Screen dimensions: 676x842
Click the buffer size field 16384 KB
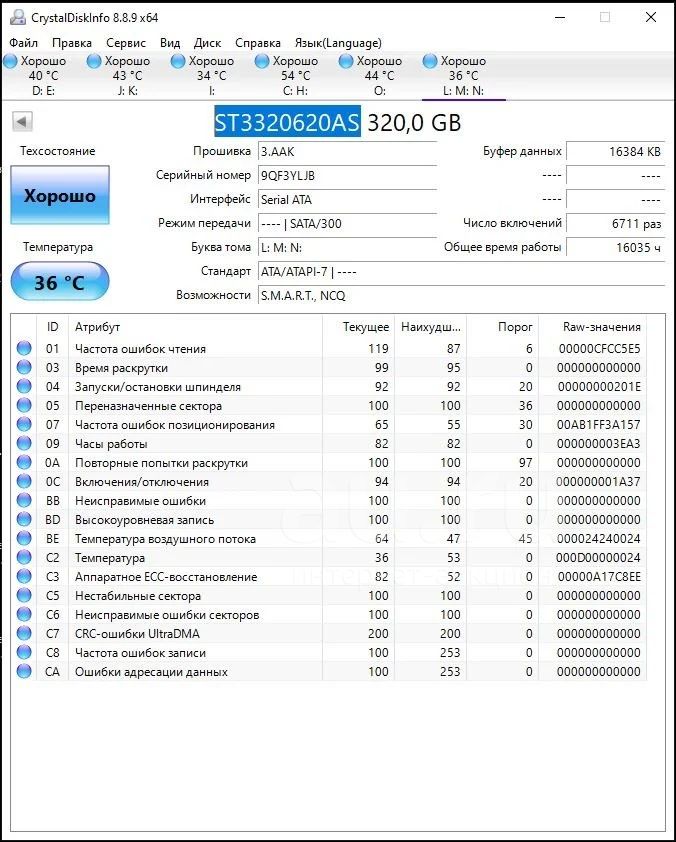pos(615,151)
